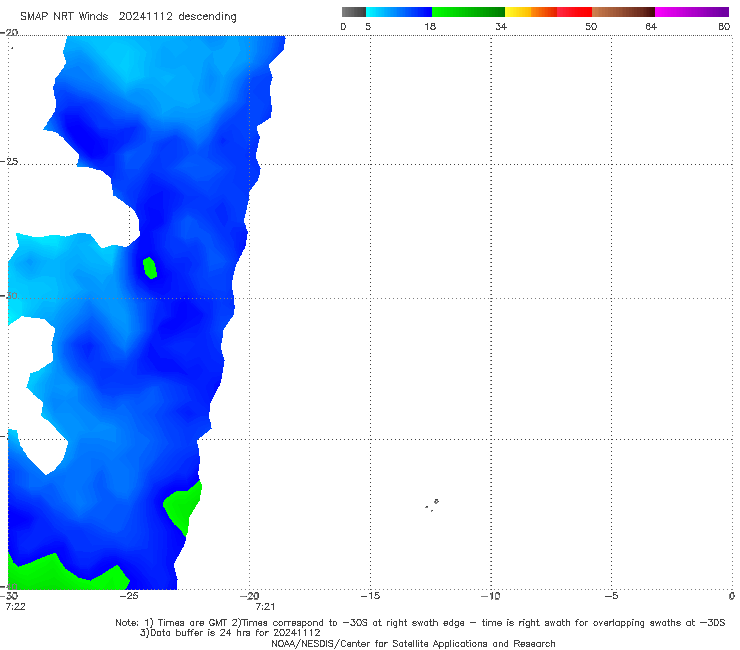Screen dimensions: 740x650
Task: Click the color bar label "50"
Action: 591,26
